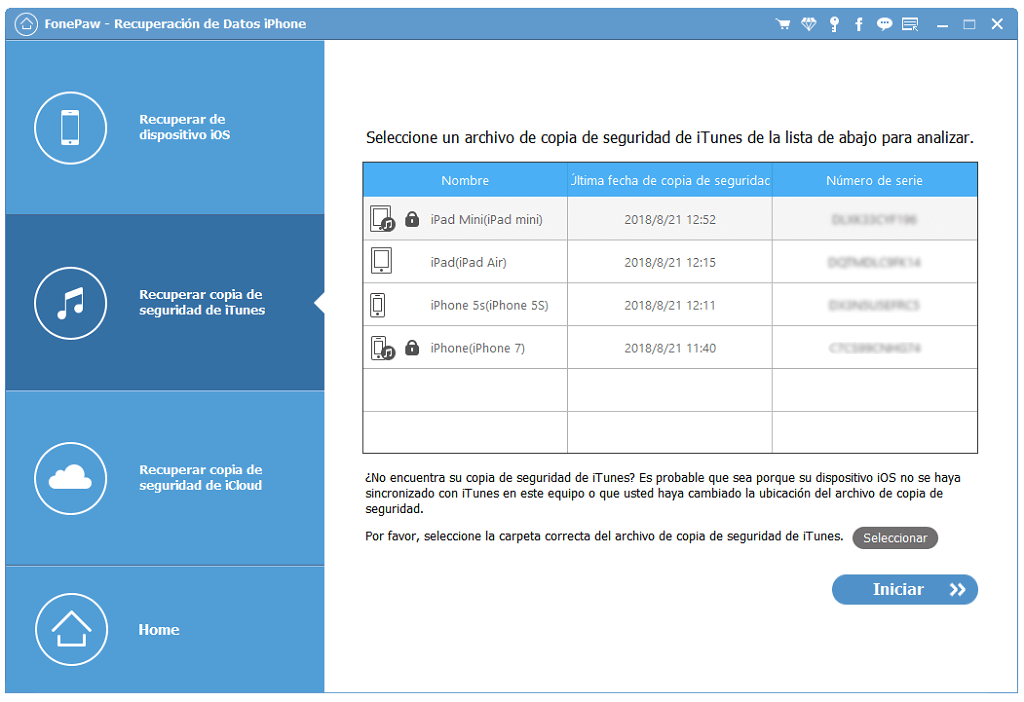1024x702 pixels.
Task: Minimize the FonePaw window
Action: coord(942,25)
